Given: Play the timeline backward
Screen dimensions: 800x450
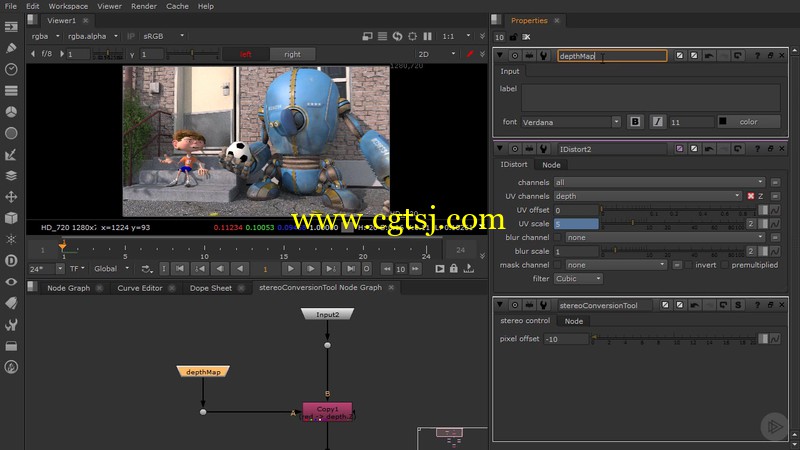Looking at the screenshot, I should click(x=239, y=268).
